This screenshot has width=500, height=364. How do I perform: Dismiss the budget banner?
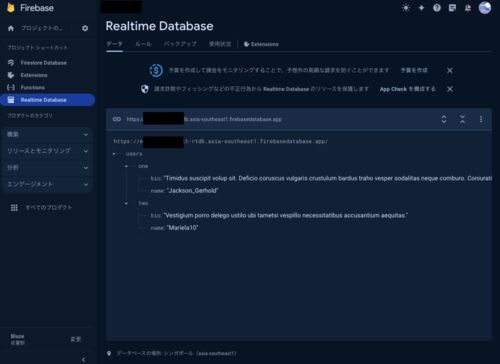coord(450,70)
